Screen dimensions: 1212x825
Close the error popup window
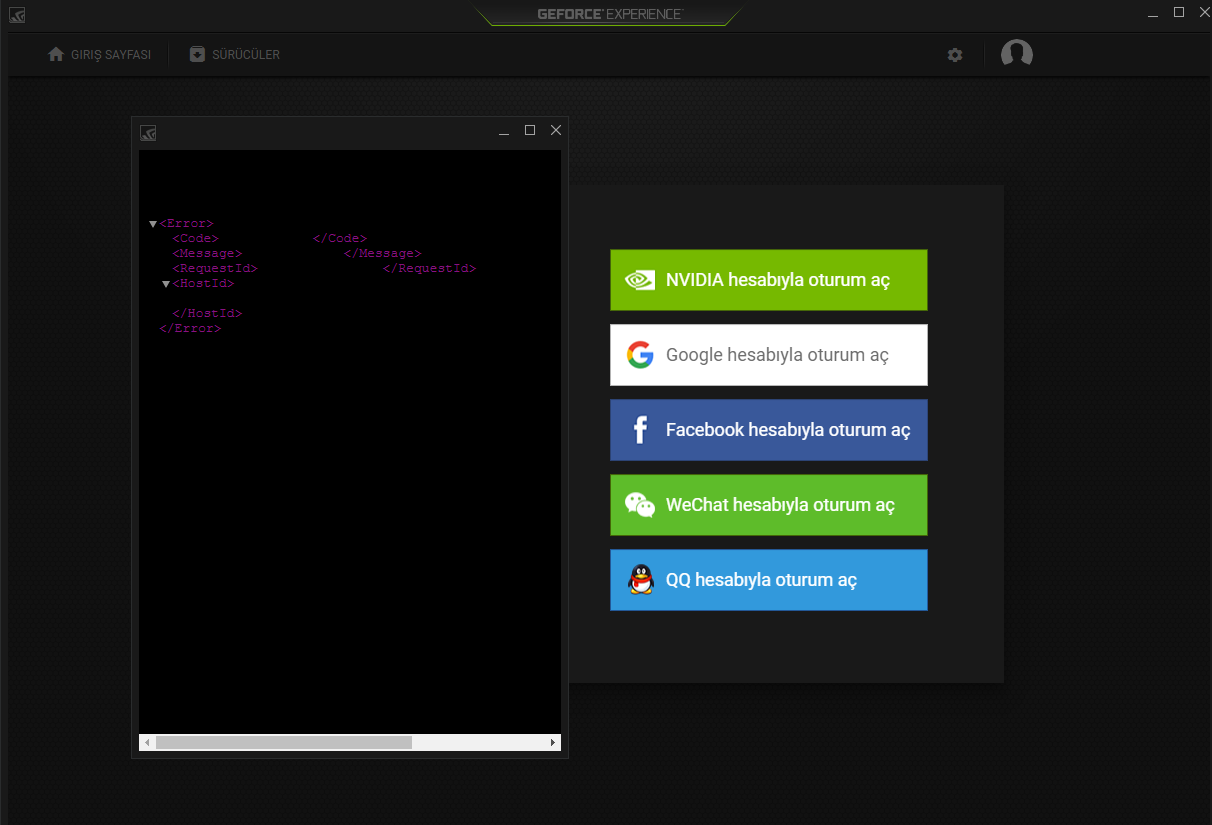pyautogui.click(x=556, y=130)
